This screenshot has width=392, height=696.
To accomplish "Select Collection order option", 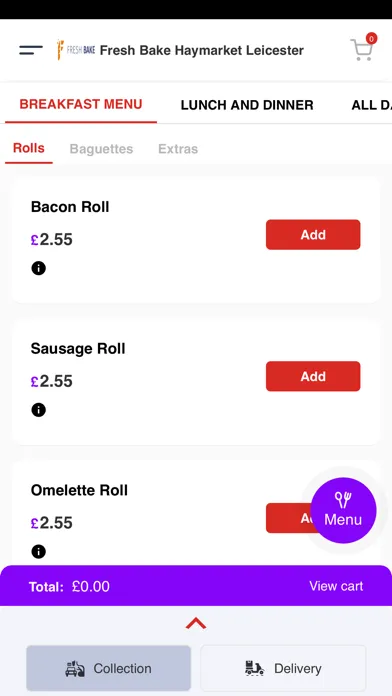I will click(108, 668).
